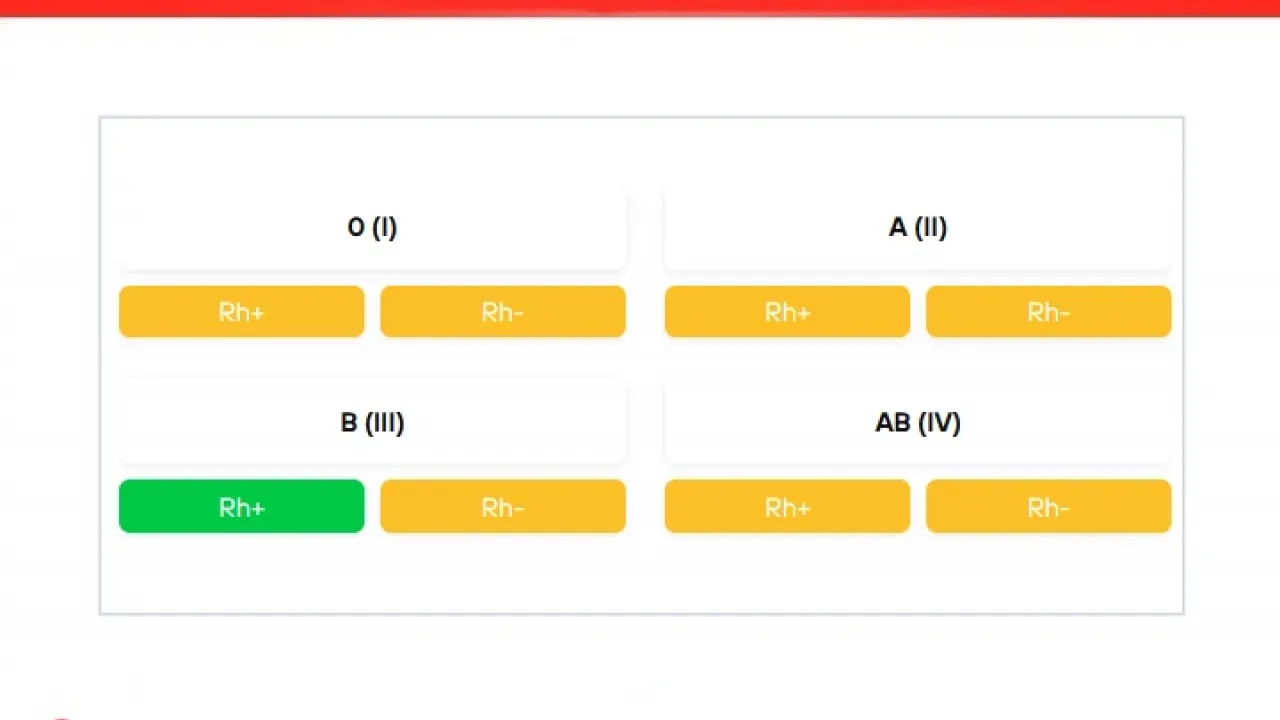Open the AB (IV) blood group header
The width and height of the screenshot is (1280, 720).
tap(918, 422)
